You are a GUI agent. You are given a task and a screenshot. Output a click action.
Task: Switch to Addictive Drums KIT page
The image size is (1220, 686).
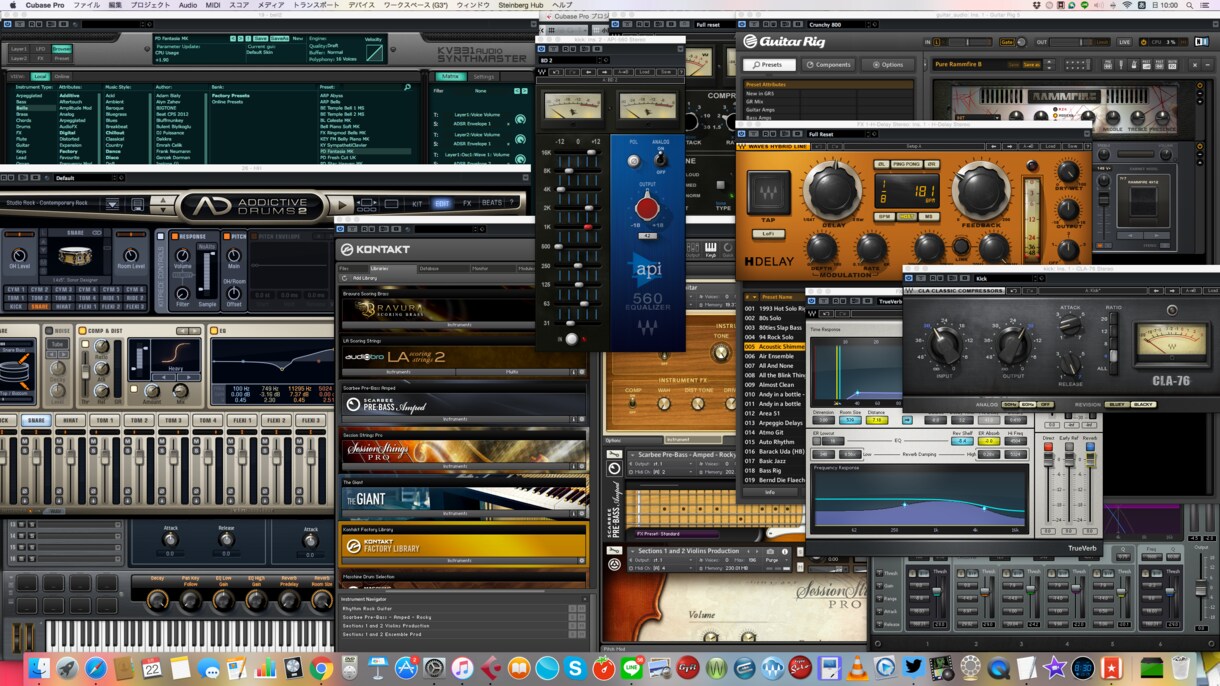pos(418,203)
